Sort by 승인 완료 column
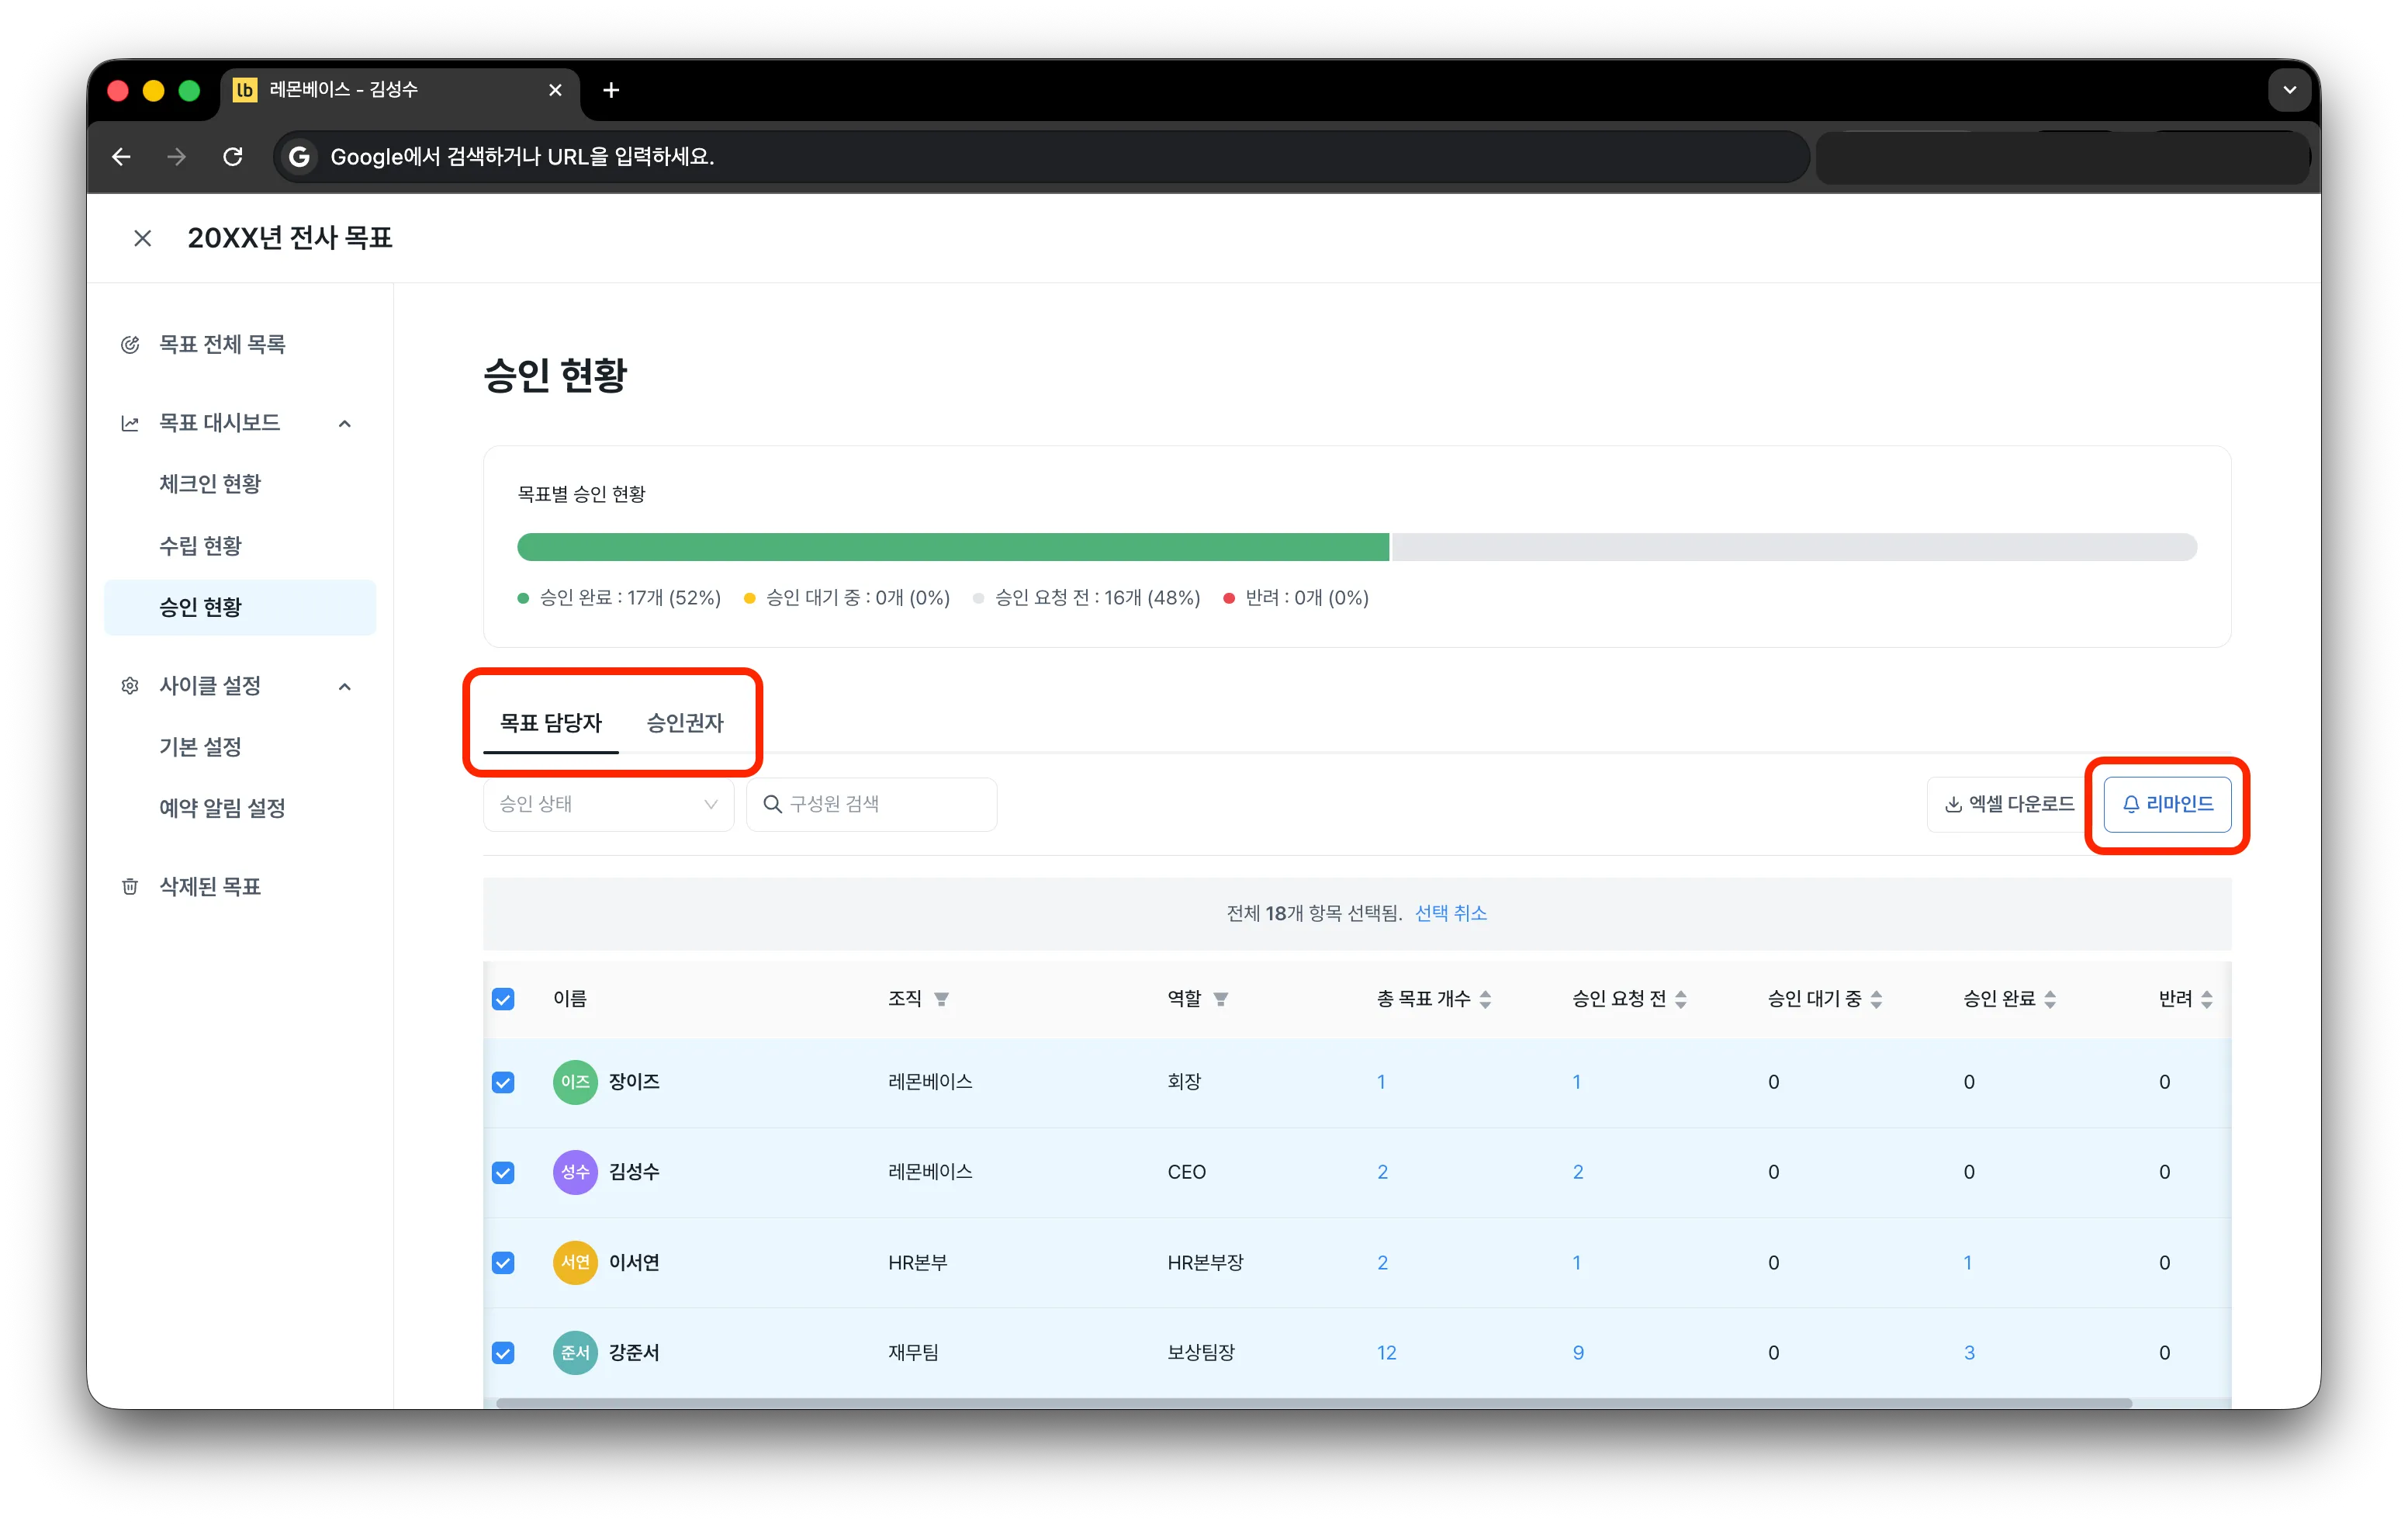 [x=2050, y=999]
